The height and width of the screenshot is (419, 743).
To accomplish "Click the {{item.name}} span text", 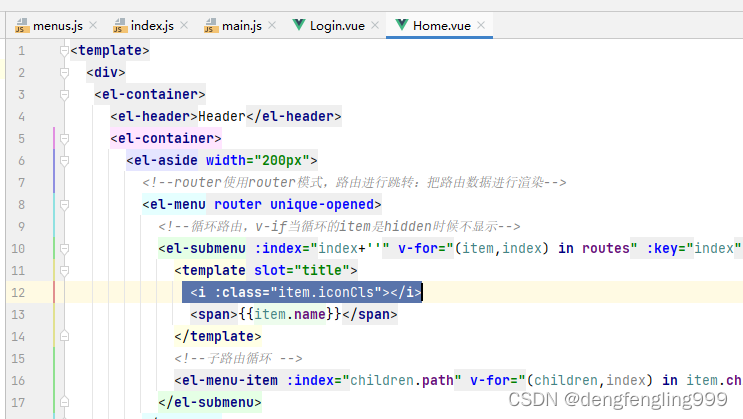I will (x=290, y=314).
